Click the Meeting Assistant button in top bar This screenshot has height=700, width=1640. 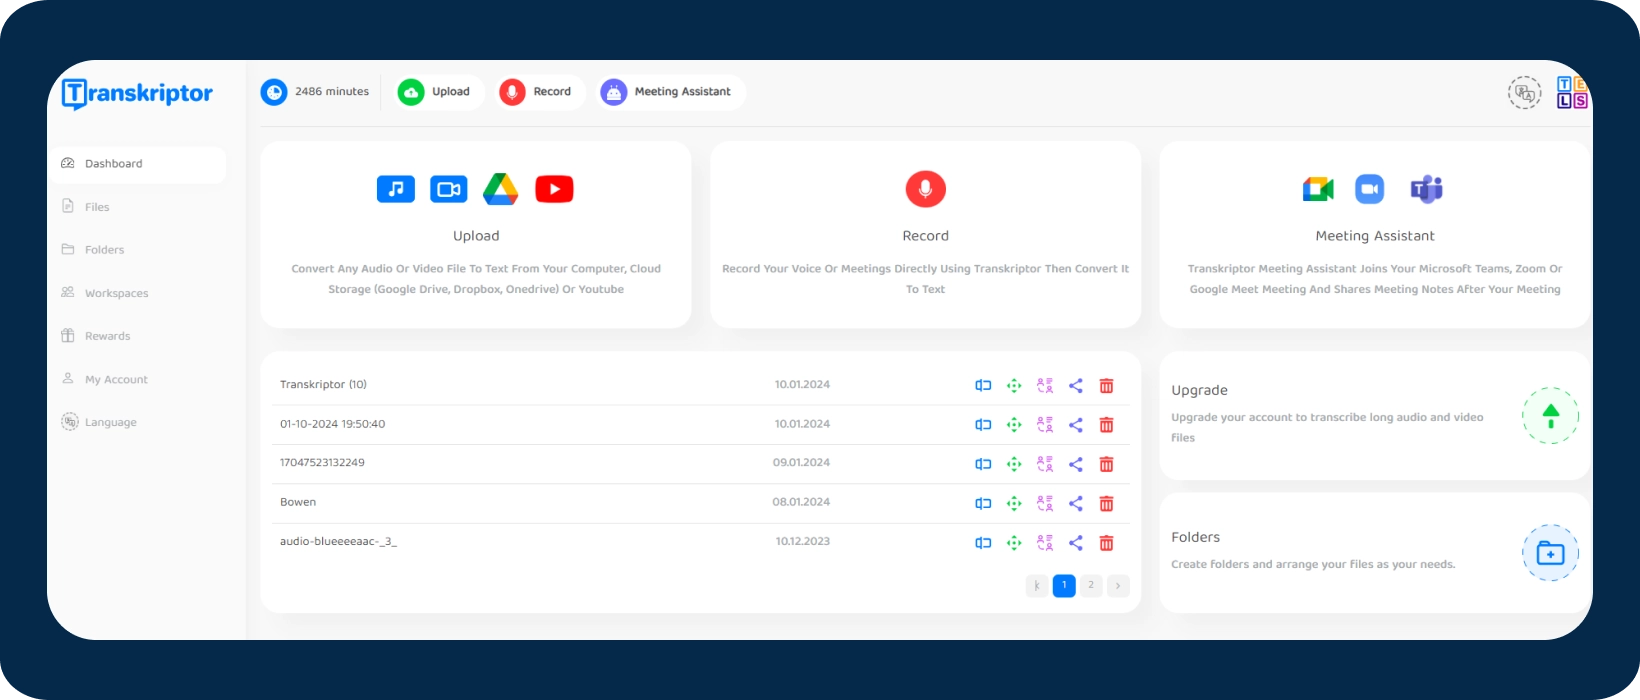point(671,92)
